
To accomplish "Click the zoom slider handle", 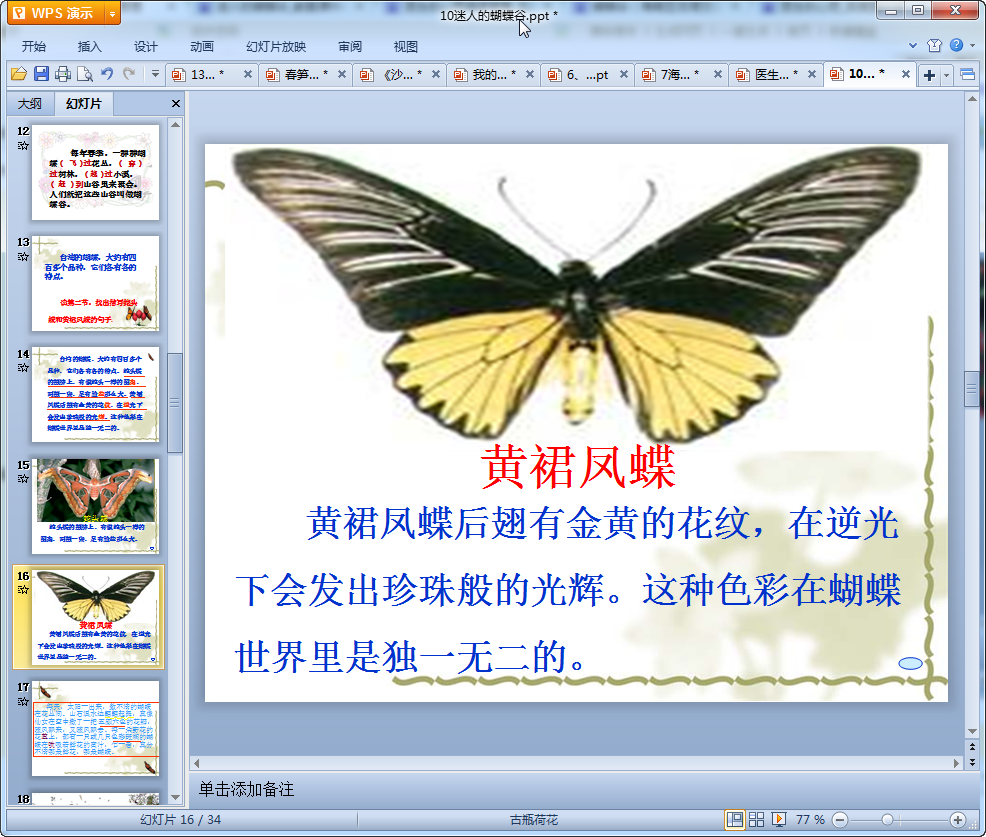I will coord(887,819).
